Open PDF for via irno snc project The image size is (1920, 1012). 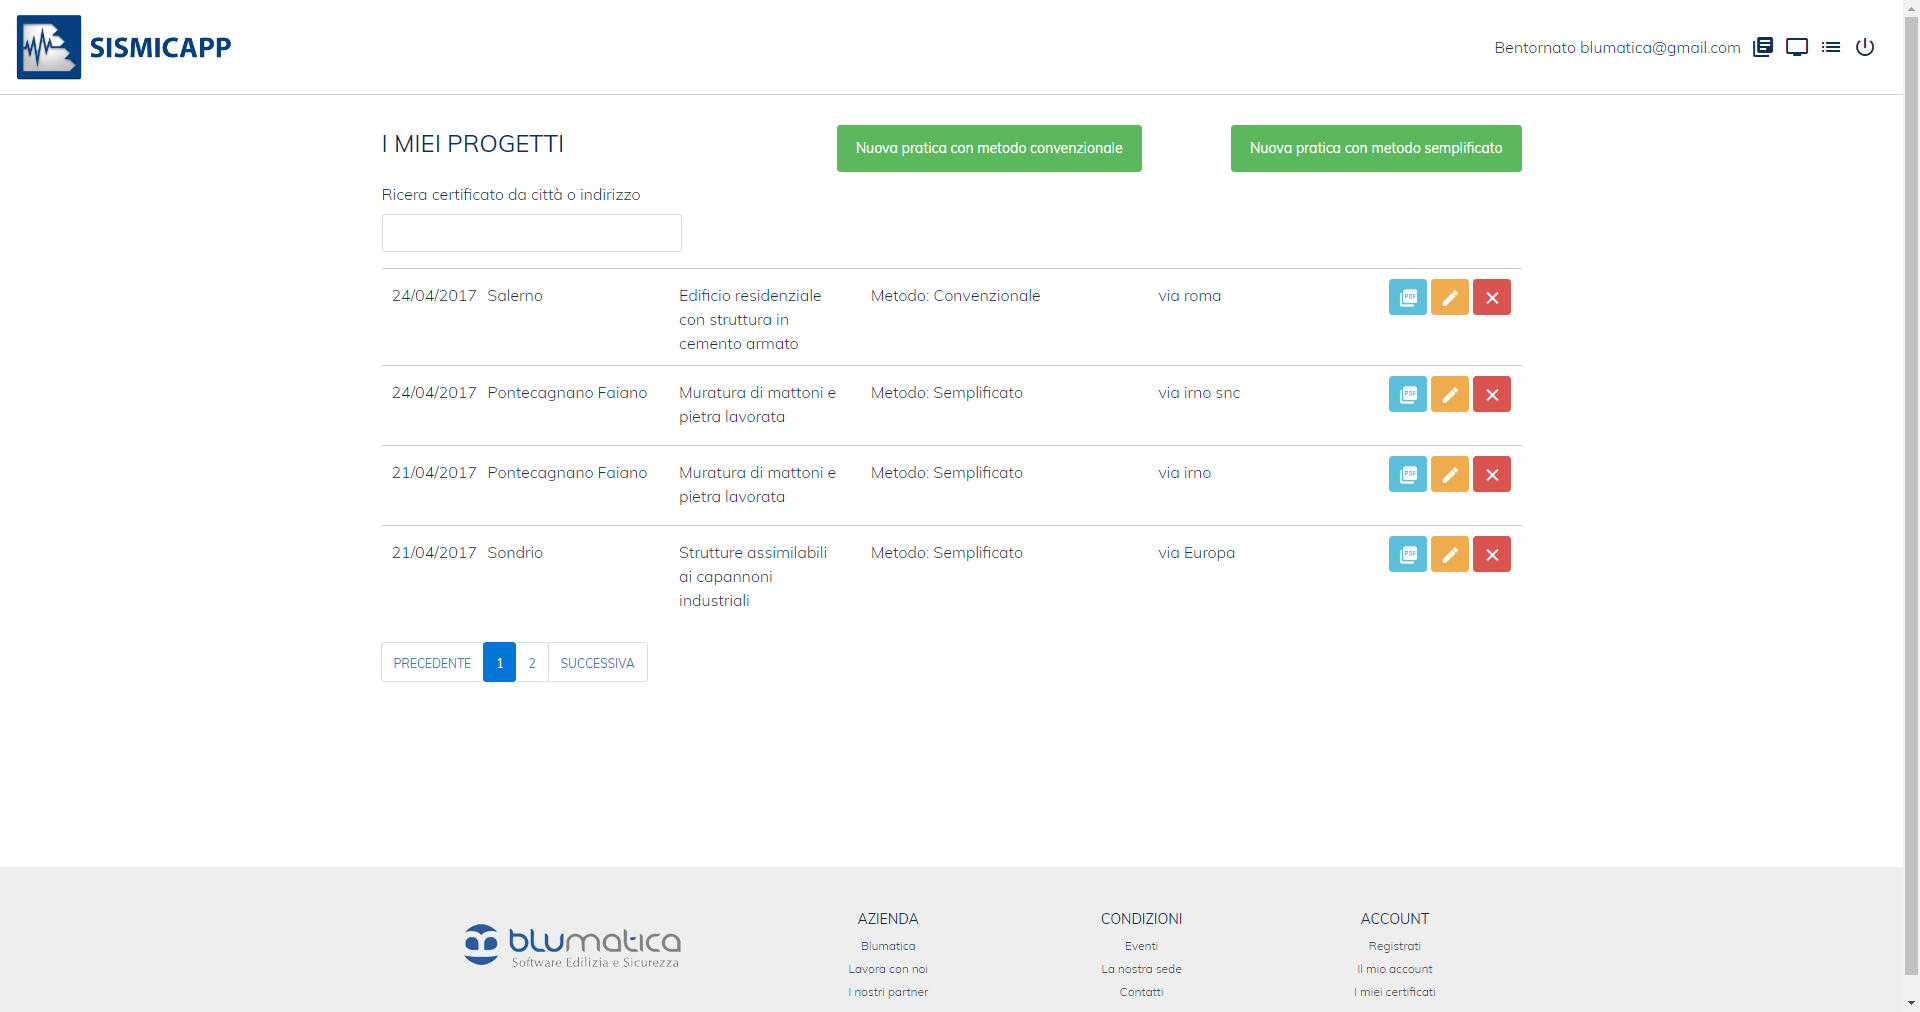point(1407,394)
